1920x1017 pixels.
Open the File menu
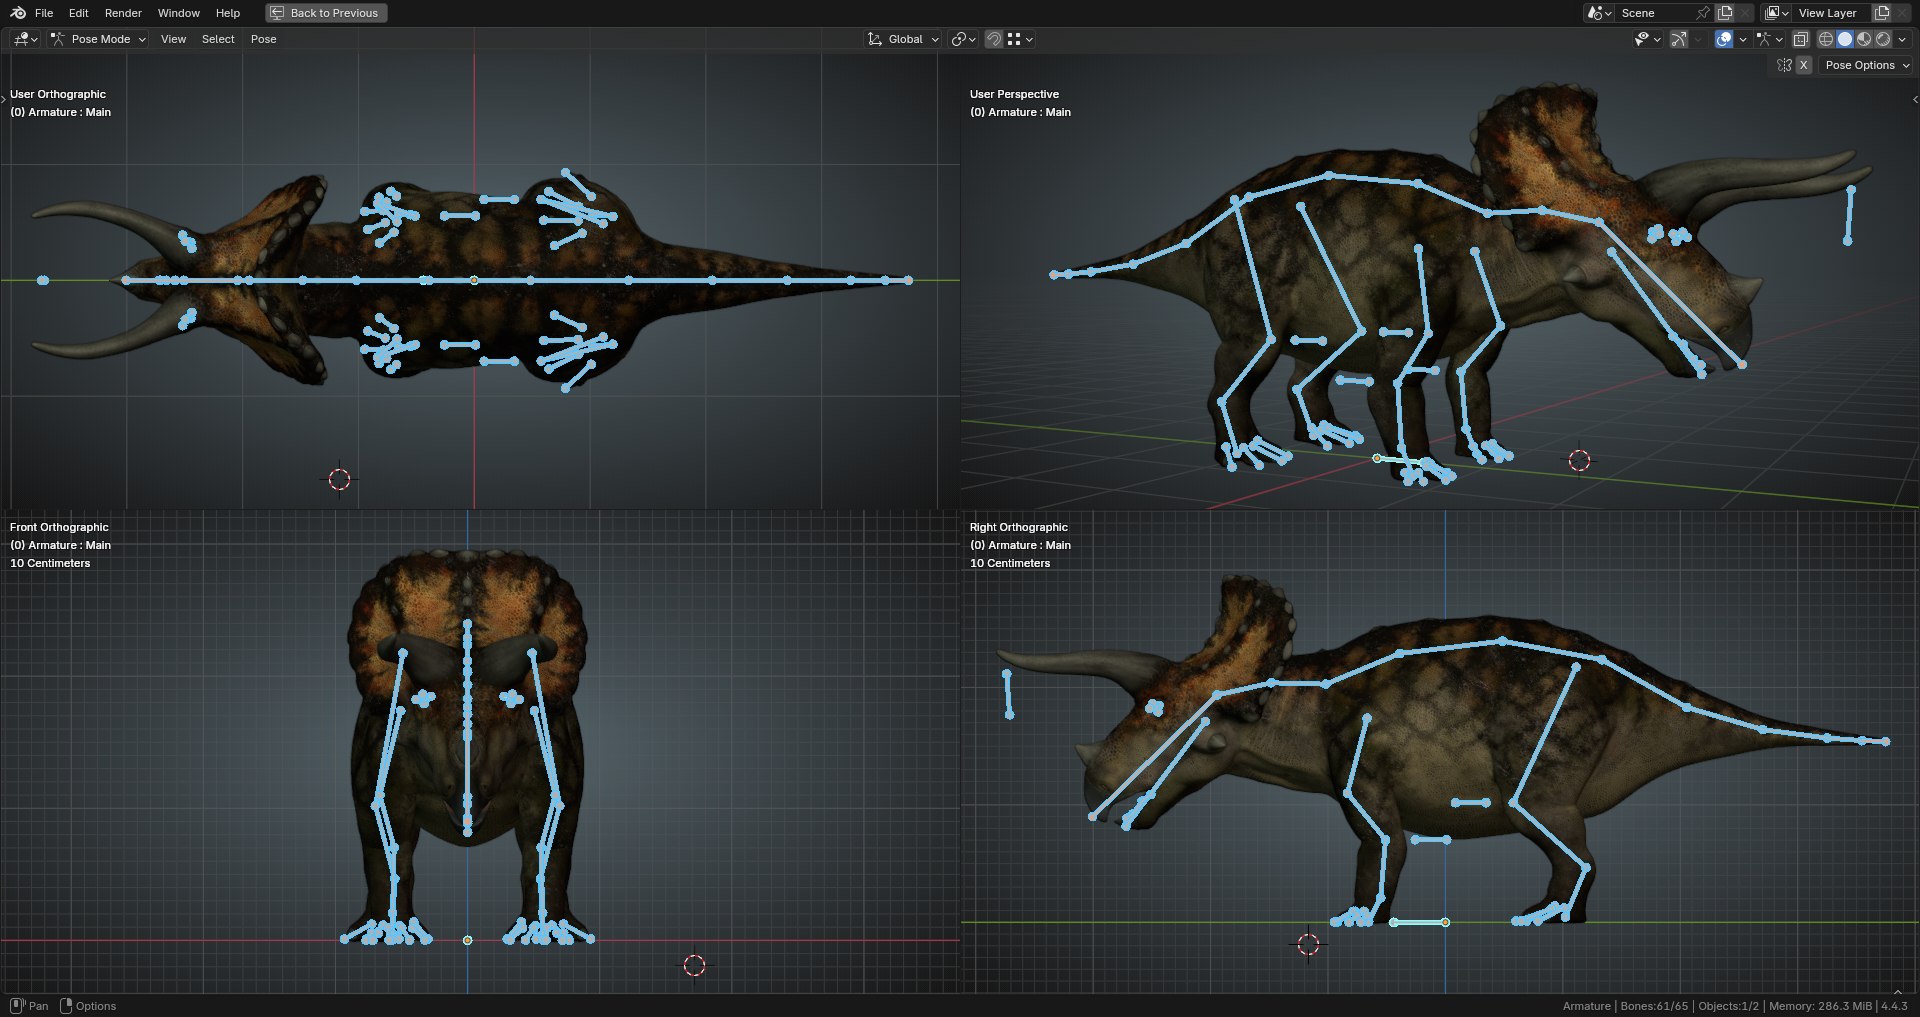click(x=44, y=13)
